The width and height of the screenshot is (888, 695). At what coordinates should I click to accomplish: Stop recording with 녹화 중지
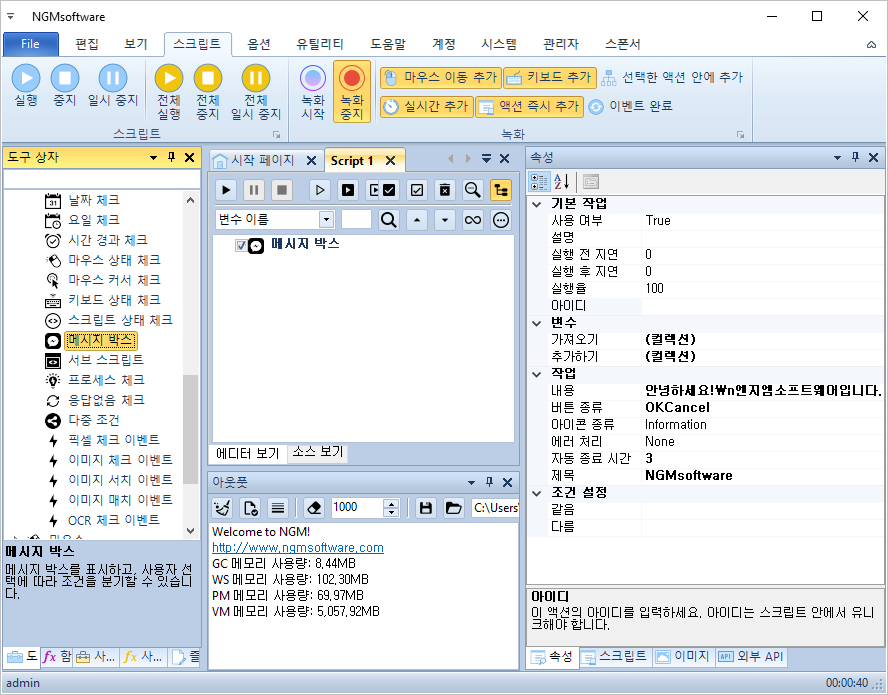[x=352, y=92]
